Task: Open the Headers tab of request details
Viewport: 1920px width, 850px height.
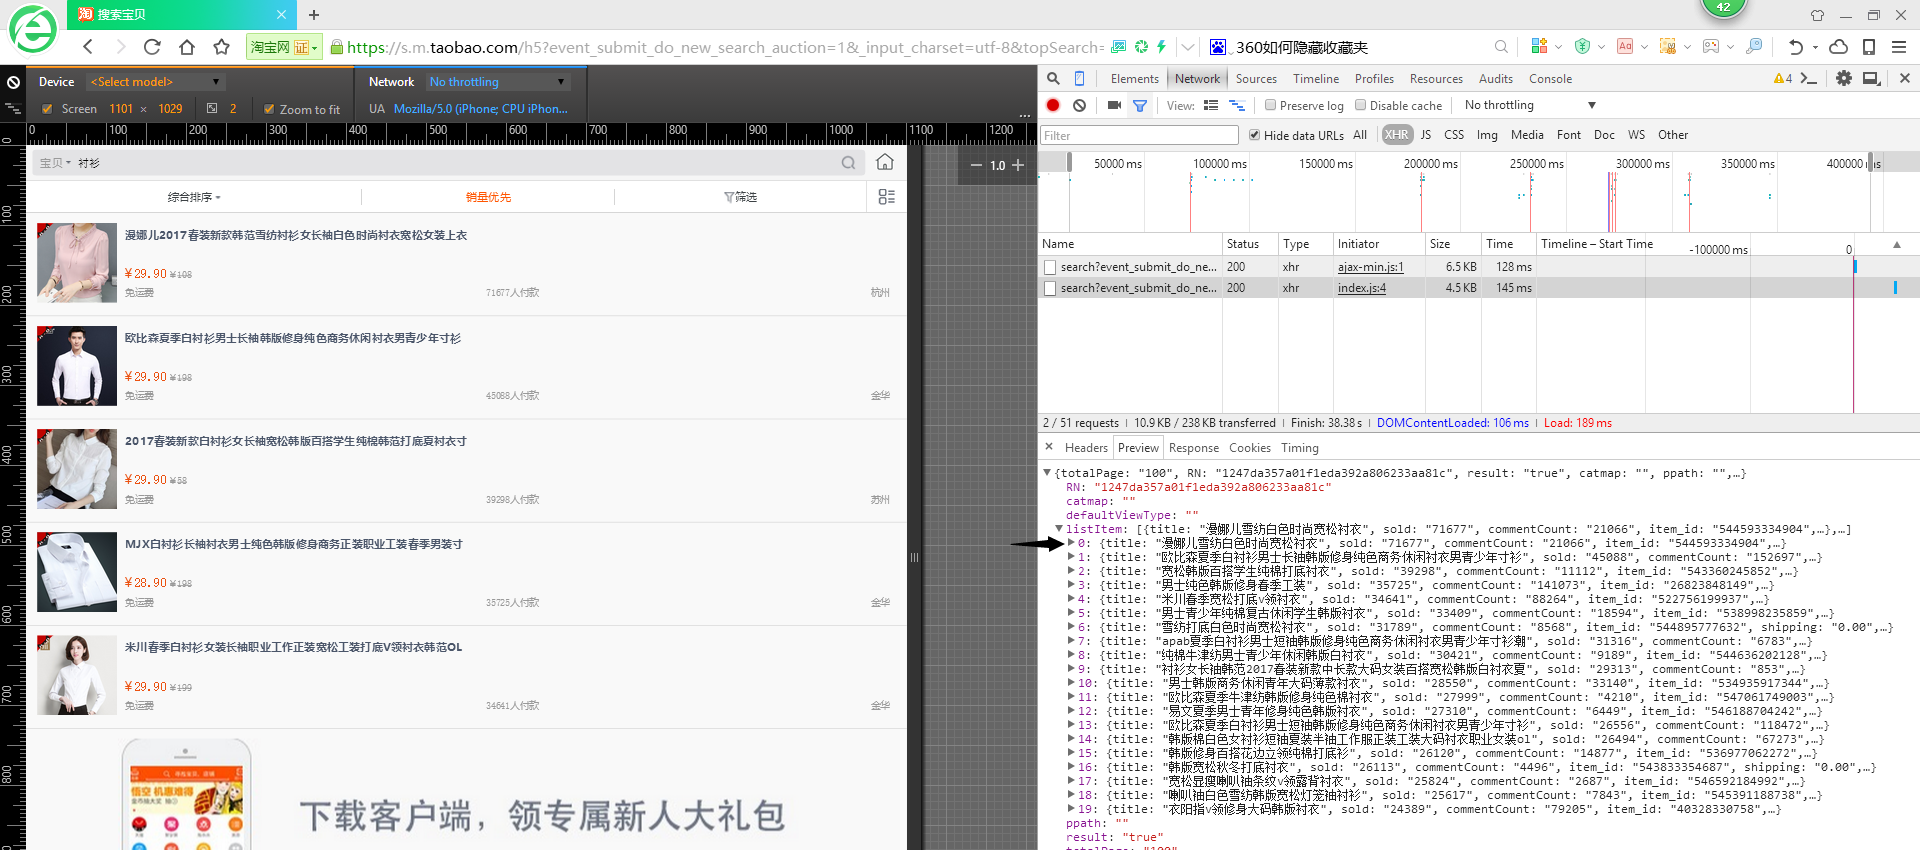Action: click(1086, 448)
